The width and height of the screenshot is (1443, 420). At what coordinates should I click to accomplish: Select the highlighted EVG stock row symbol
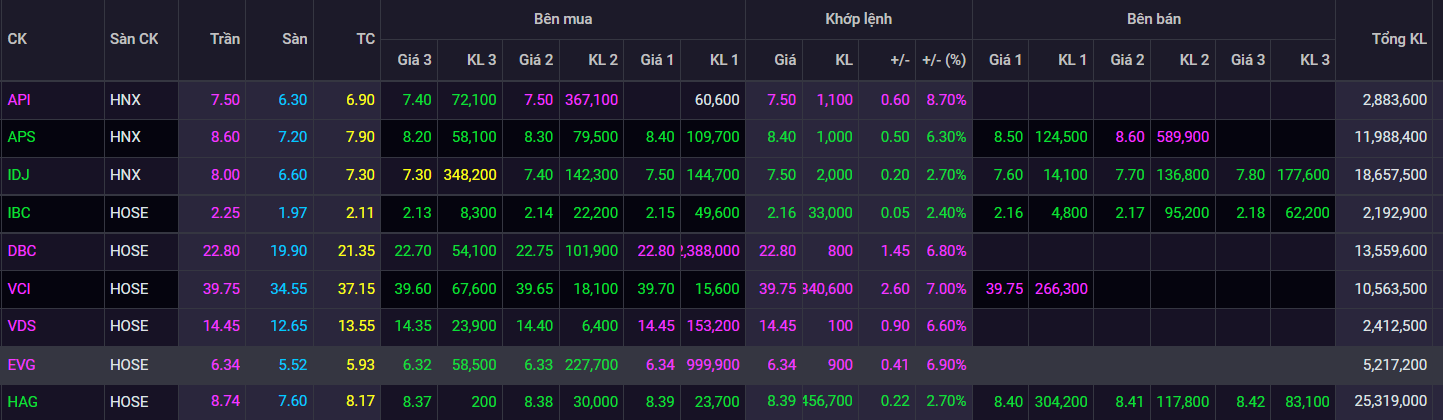(21, 364)
